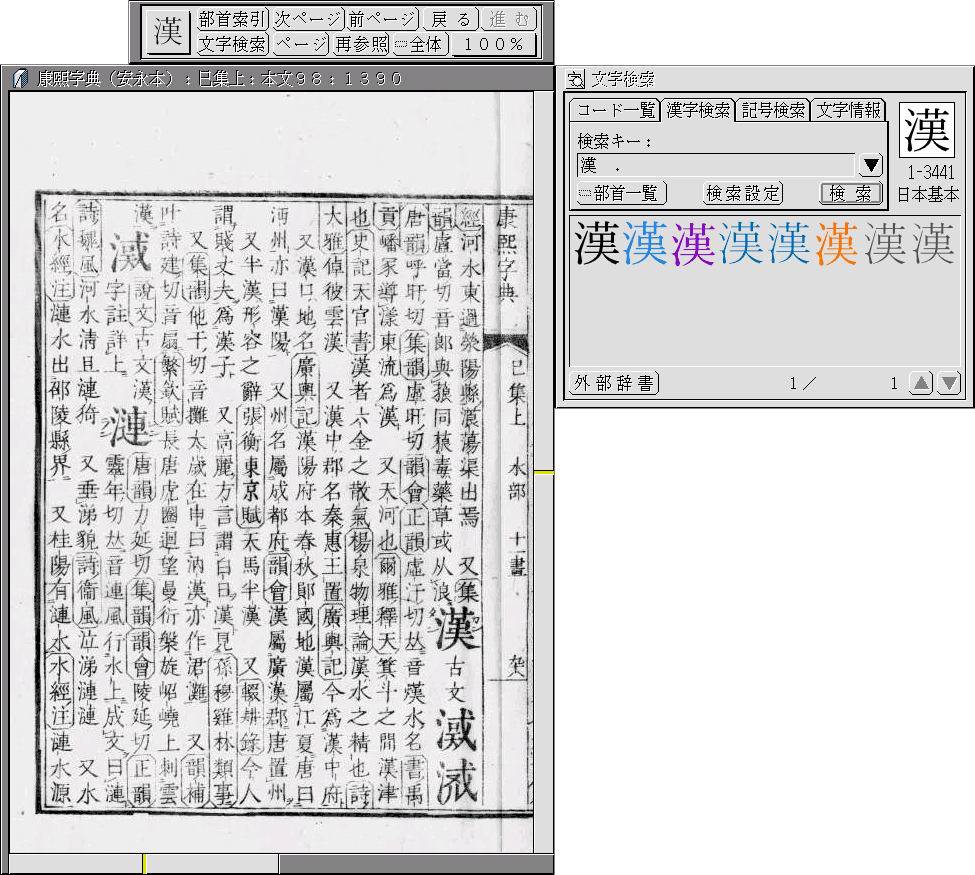Open the 文字情報 tab
This screenshot has height=875, width=975.
(848, 110)
